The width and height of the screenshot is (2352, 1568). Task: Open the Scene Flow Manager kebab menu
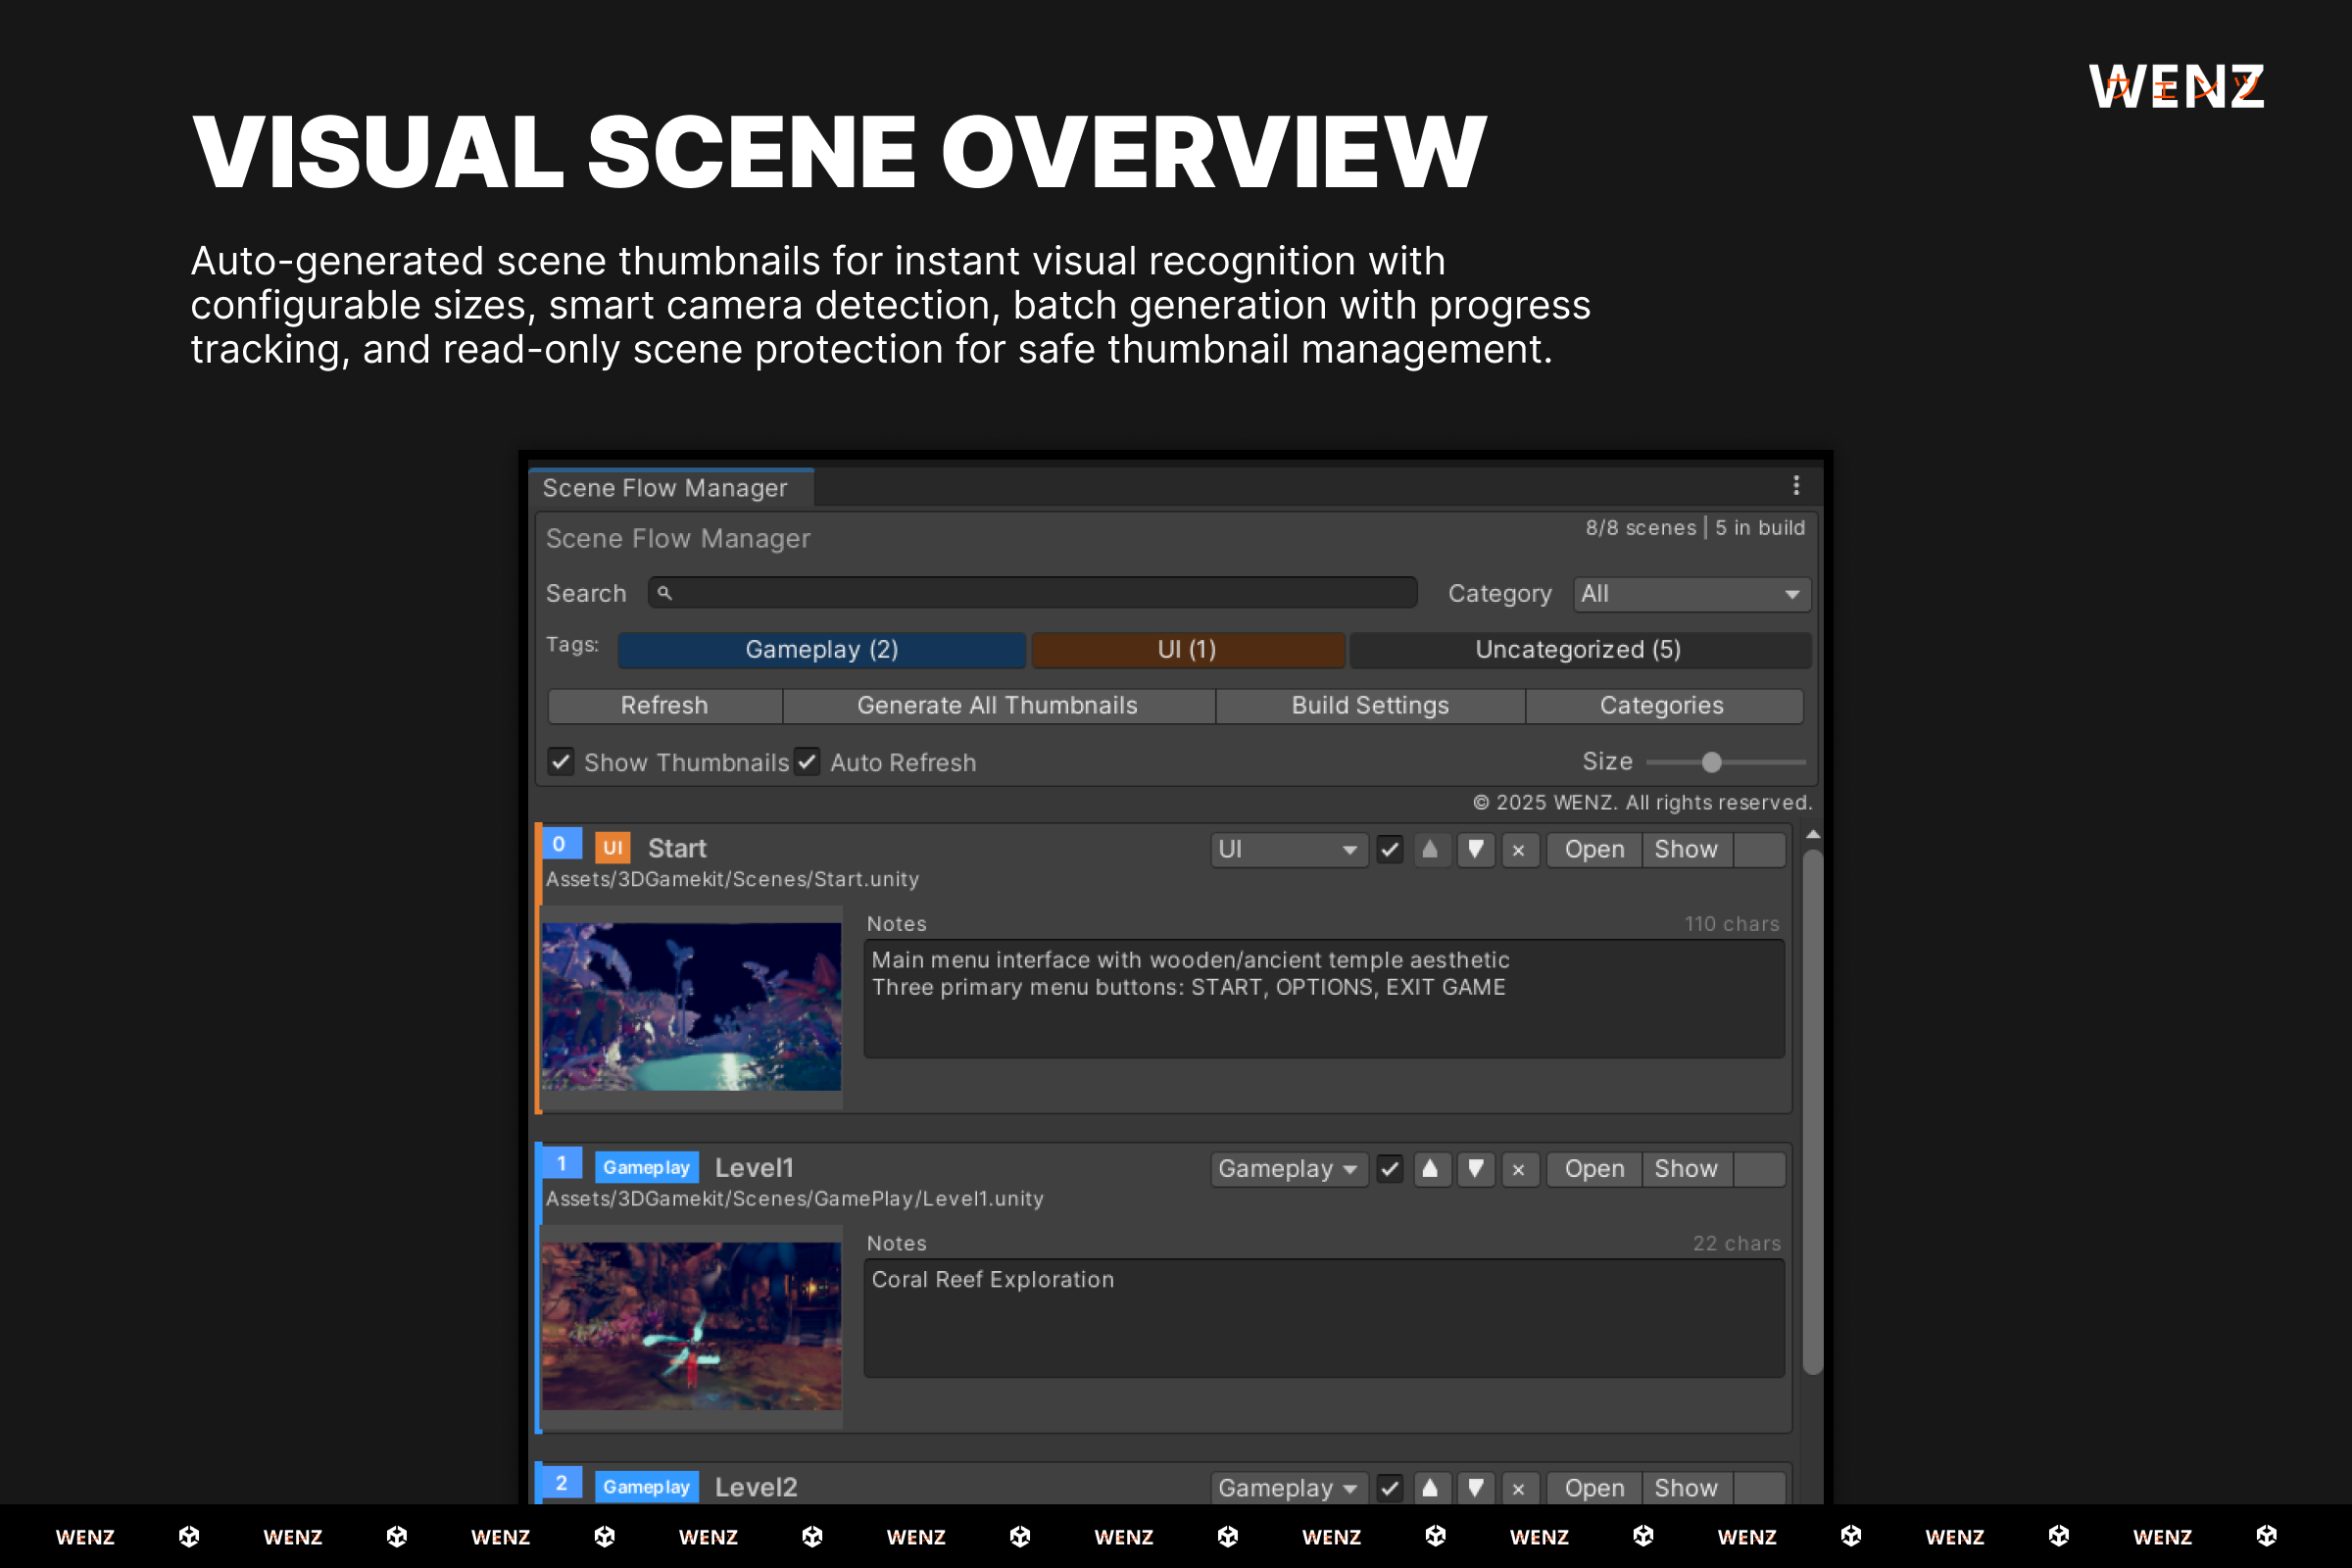(1796, 486)
